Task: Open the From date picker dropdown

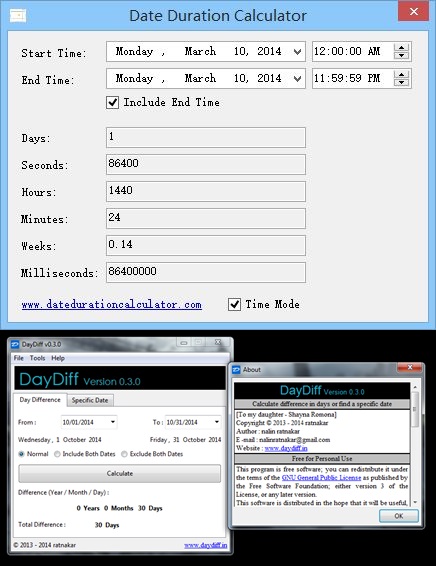Action: coord(113,422)
